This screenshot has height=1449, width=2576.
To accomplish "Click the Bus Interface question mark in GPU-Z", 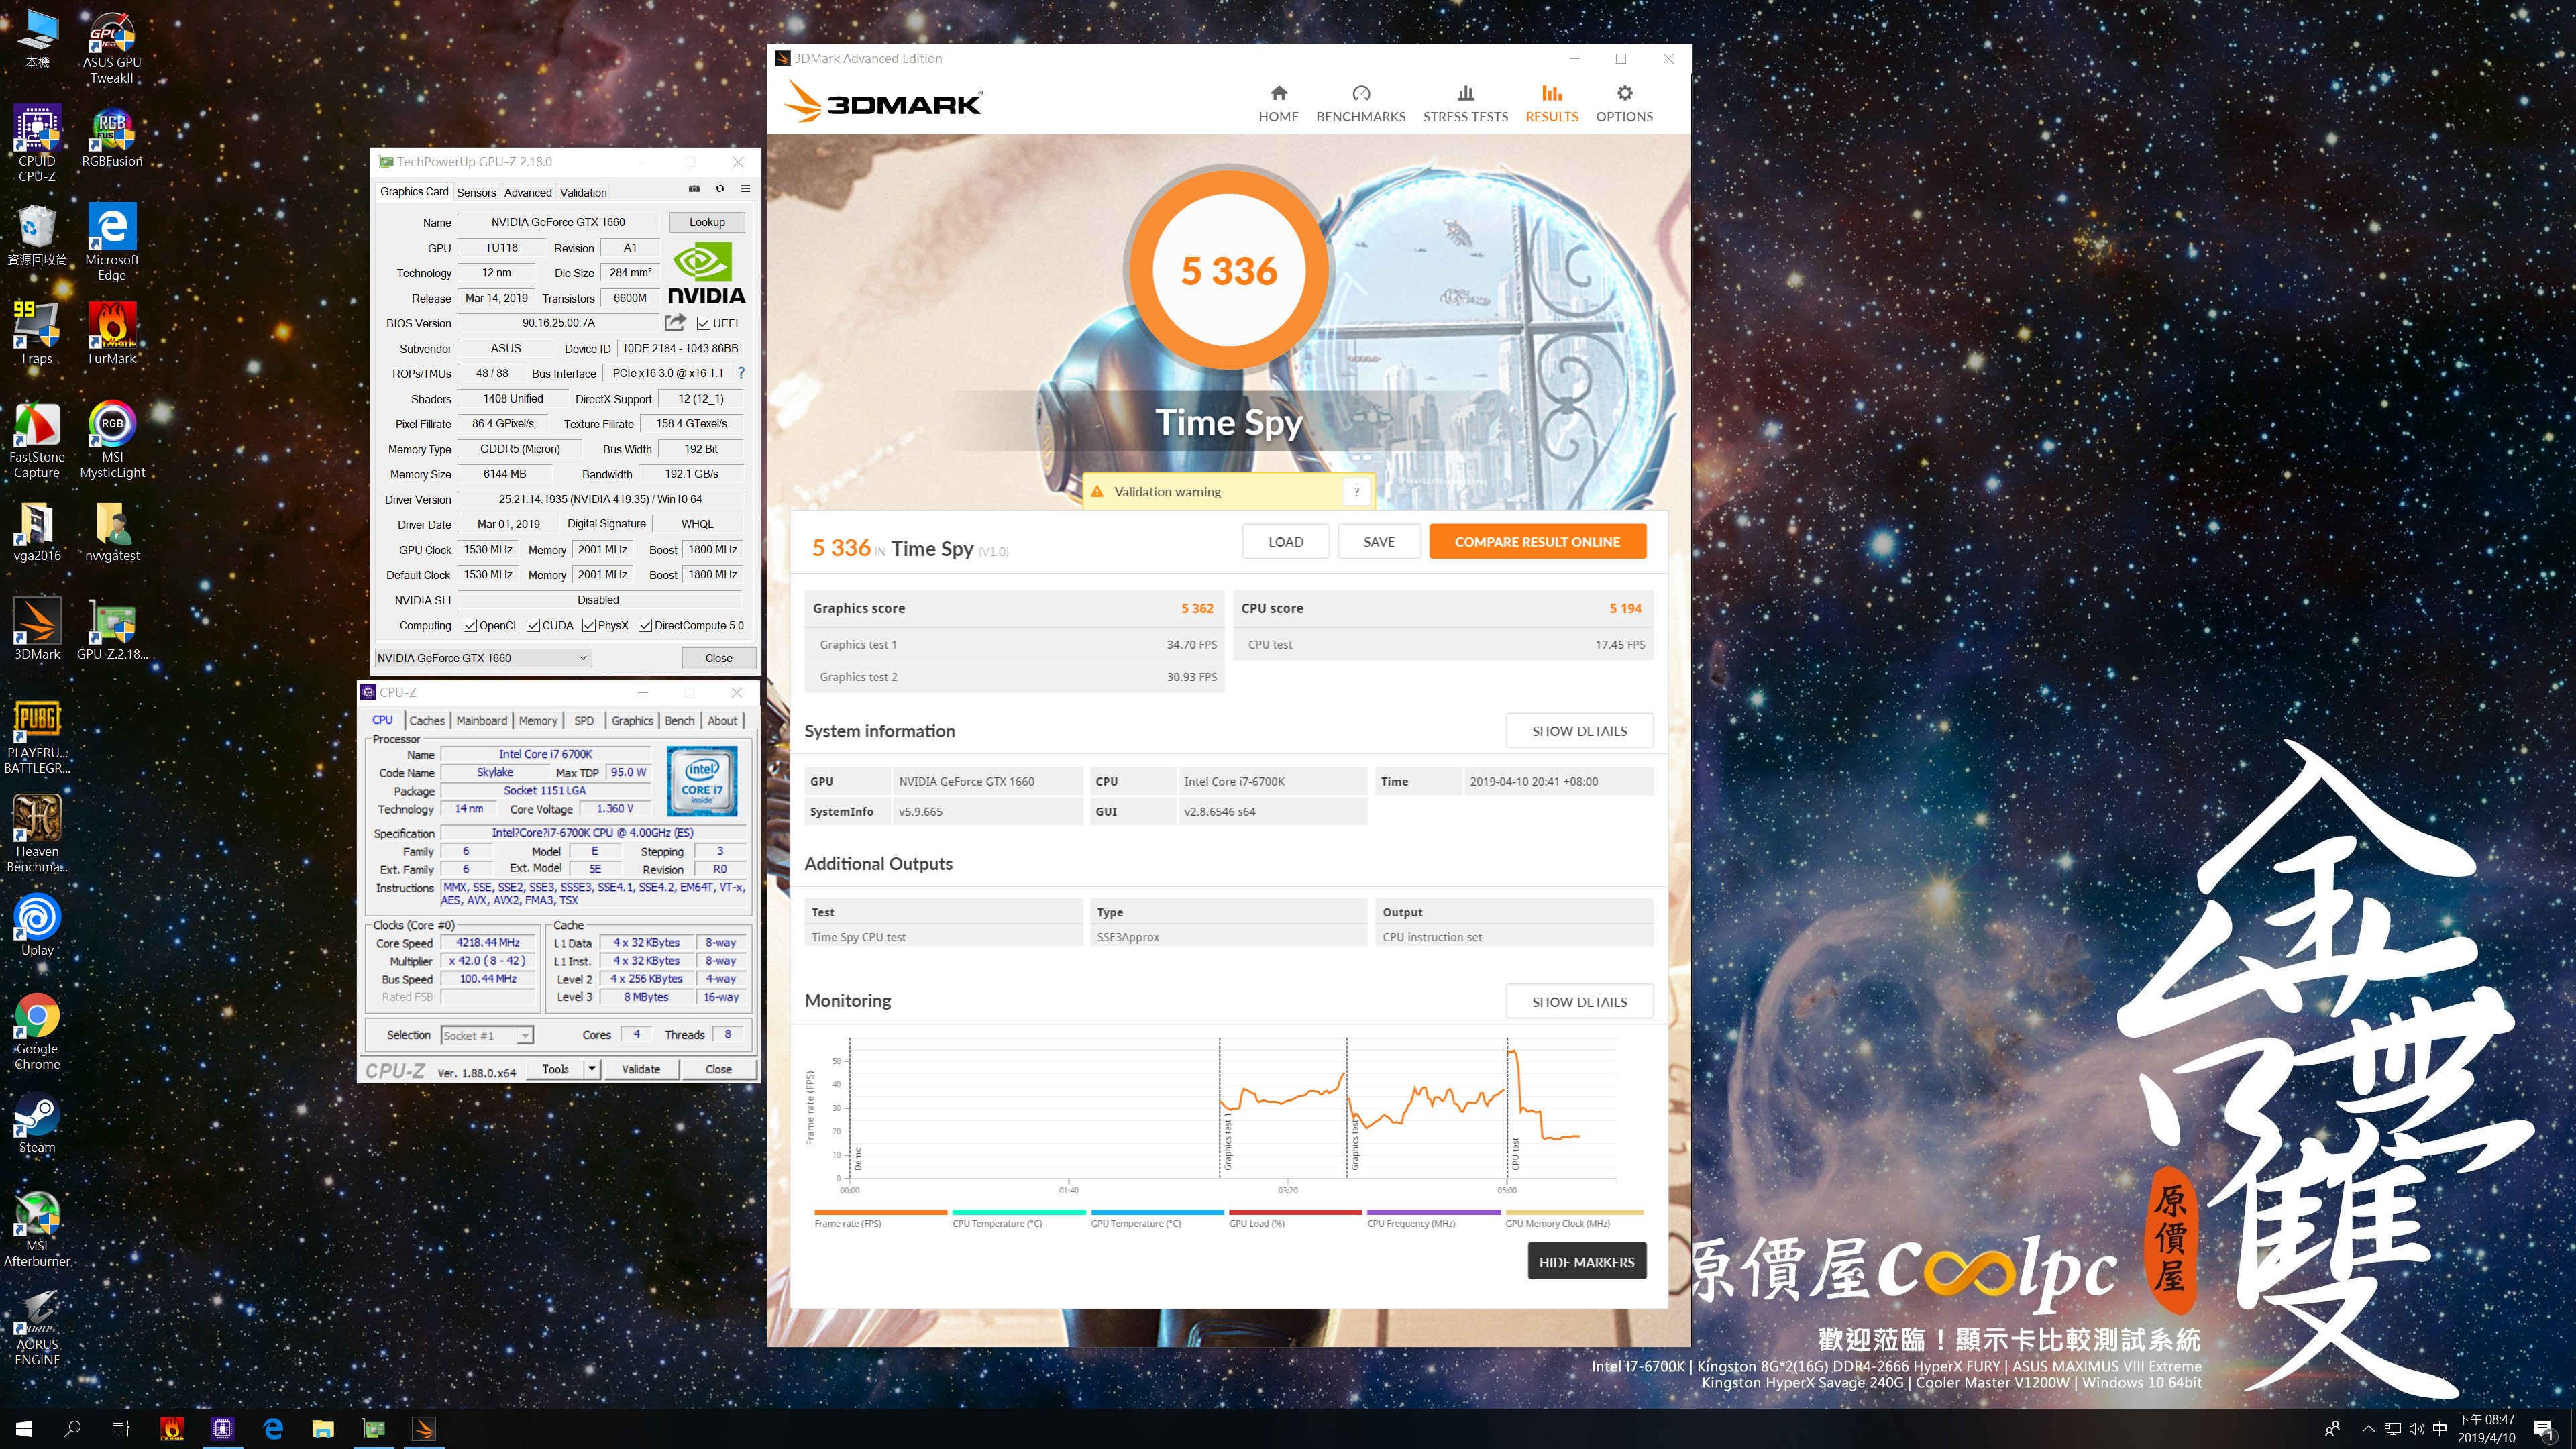I will [x=741, y=373].
